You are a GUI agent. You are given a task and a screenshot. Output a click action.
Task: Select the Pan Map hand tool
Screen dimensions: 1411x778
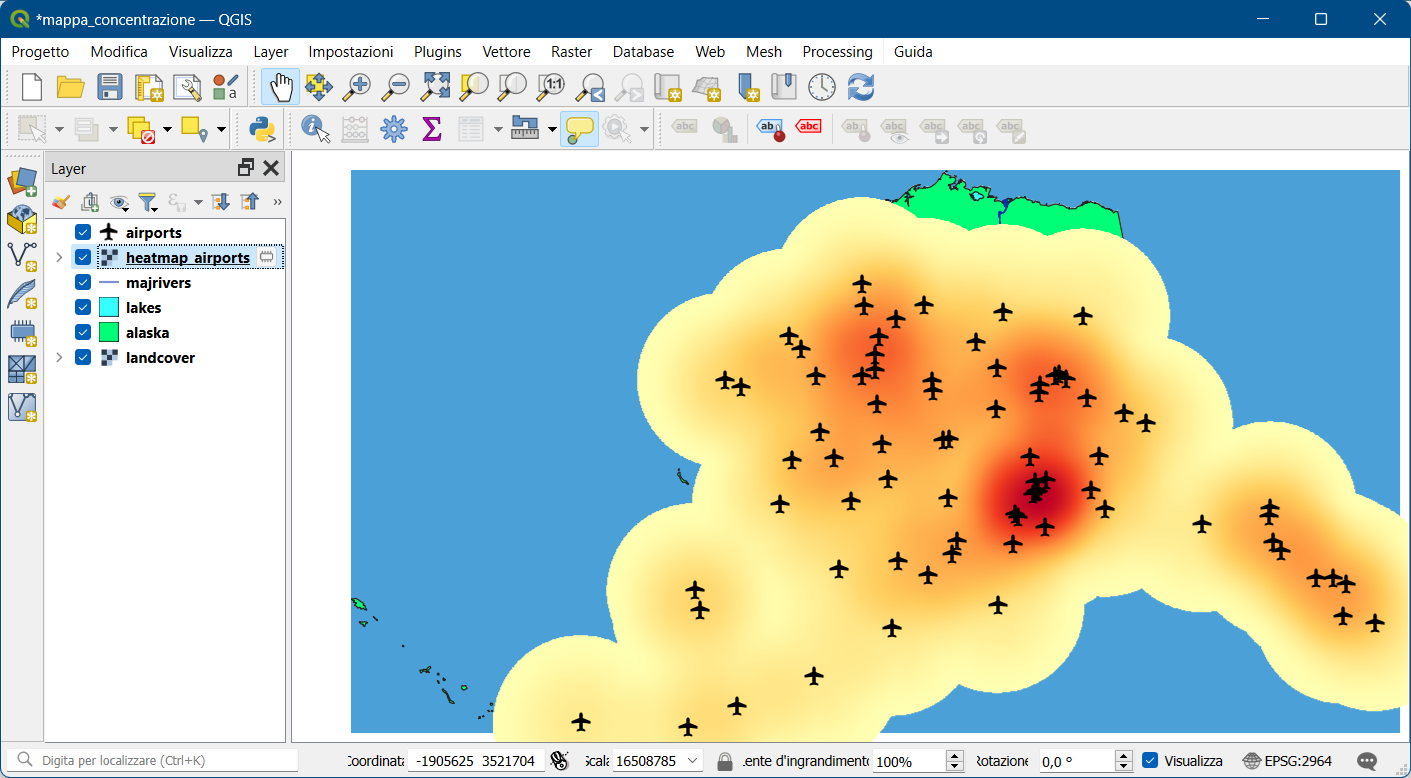[280, 87]
